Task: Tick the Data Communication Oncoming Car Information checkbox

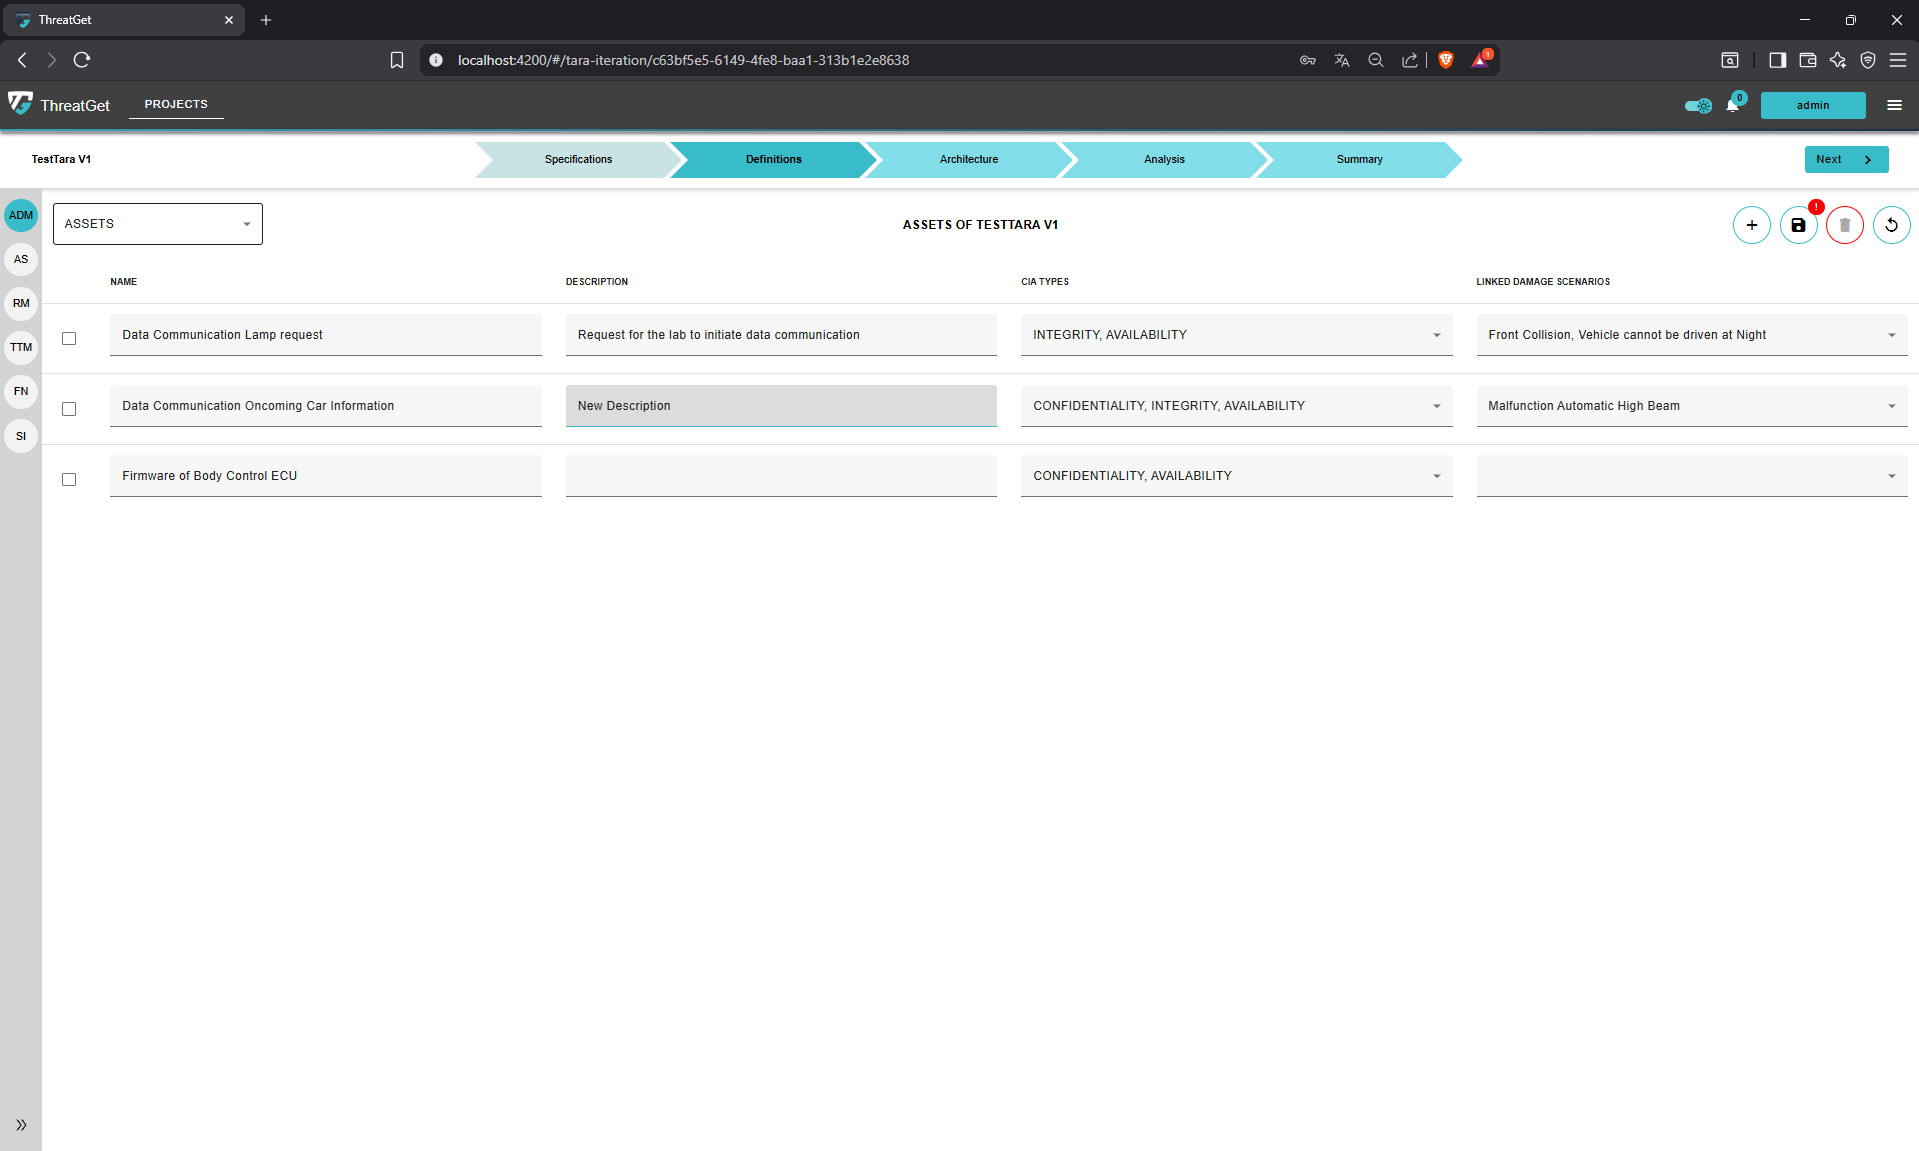Action: click(x=69, y=409)
